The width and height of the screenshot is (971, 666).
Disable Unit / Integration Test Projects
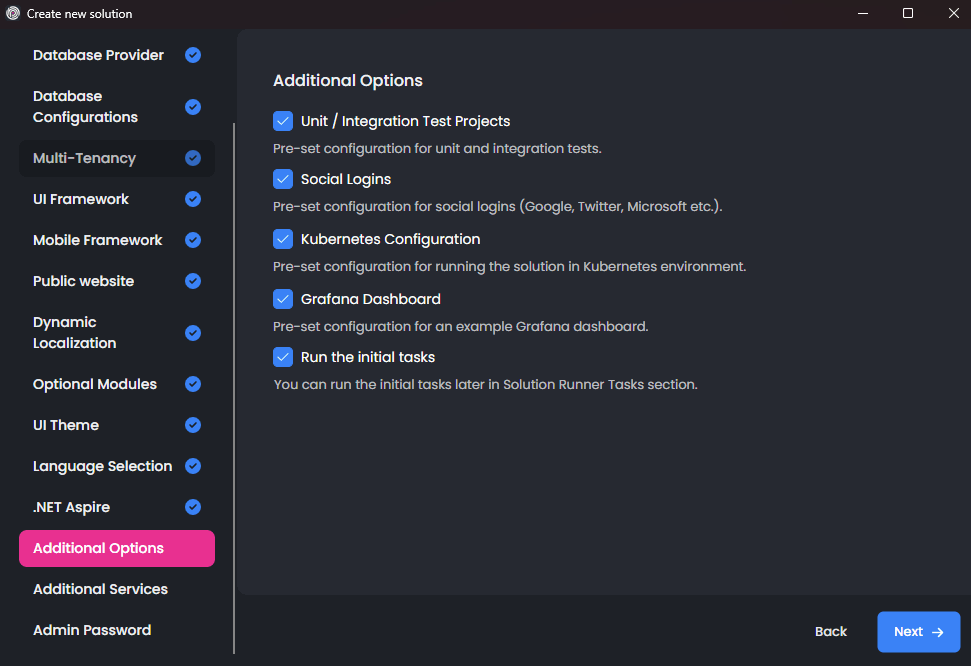click(x=282, y=120)
